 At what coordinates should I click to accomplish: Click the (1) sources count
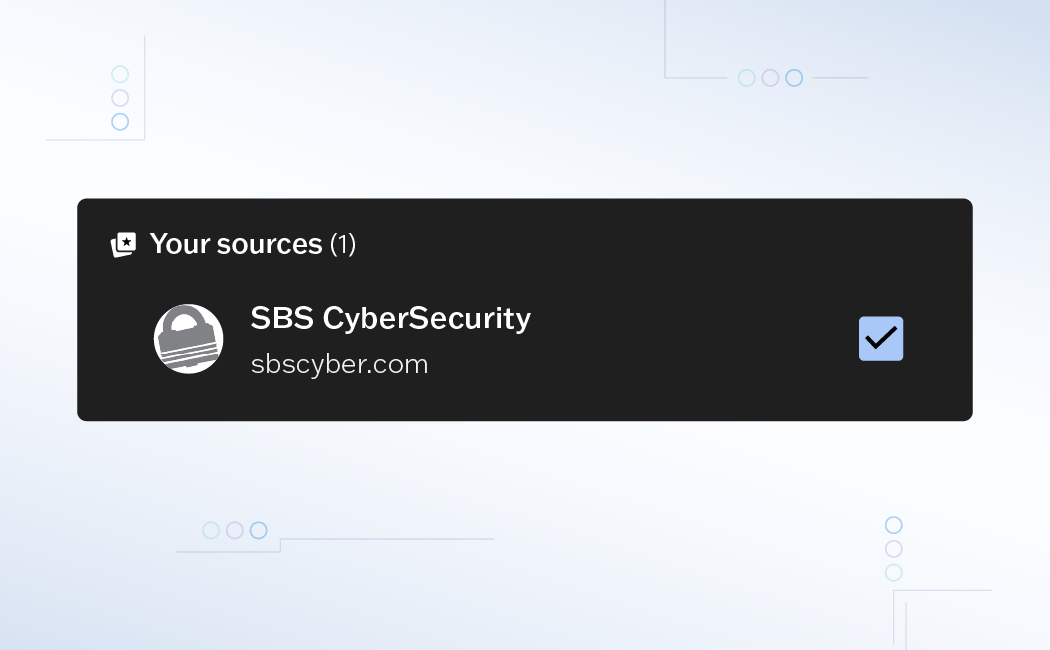[x=343, y=244]
